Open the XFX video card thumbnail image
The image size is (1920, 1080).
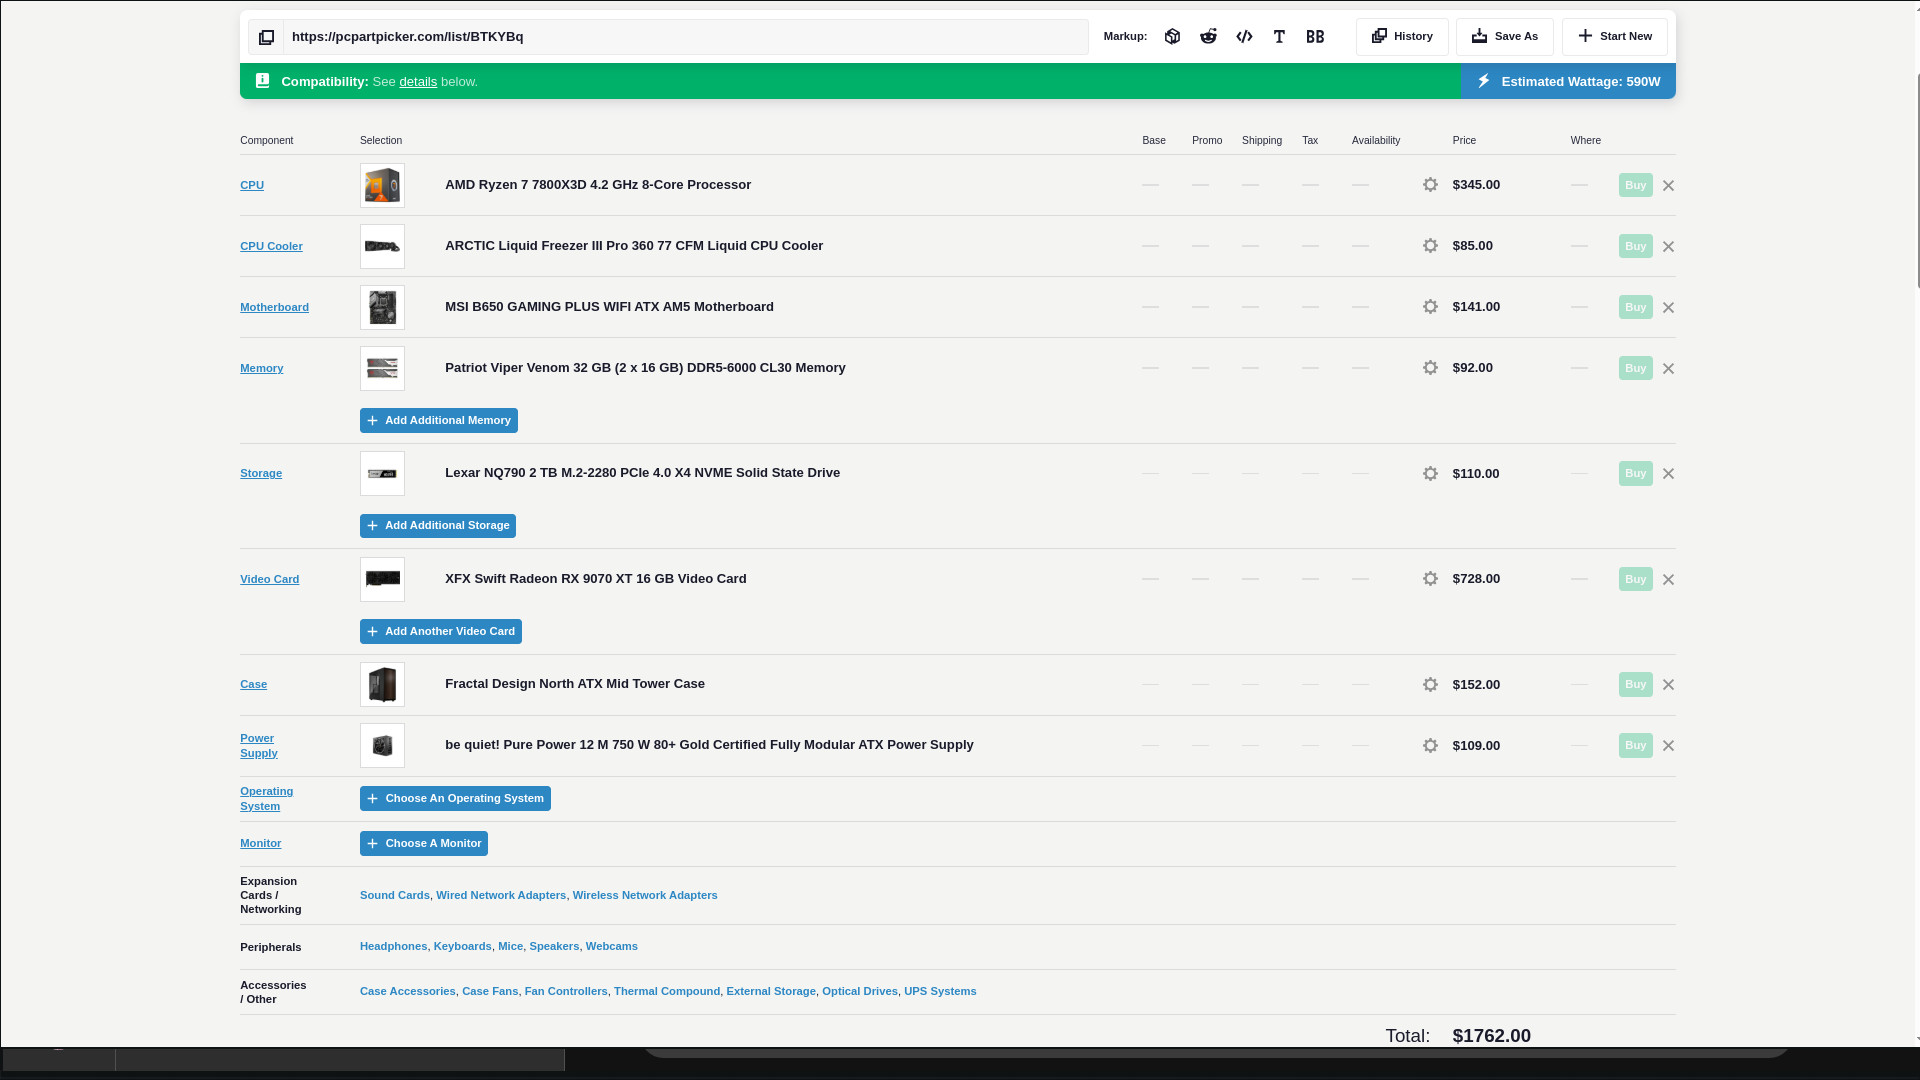point(382,580)
